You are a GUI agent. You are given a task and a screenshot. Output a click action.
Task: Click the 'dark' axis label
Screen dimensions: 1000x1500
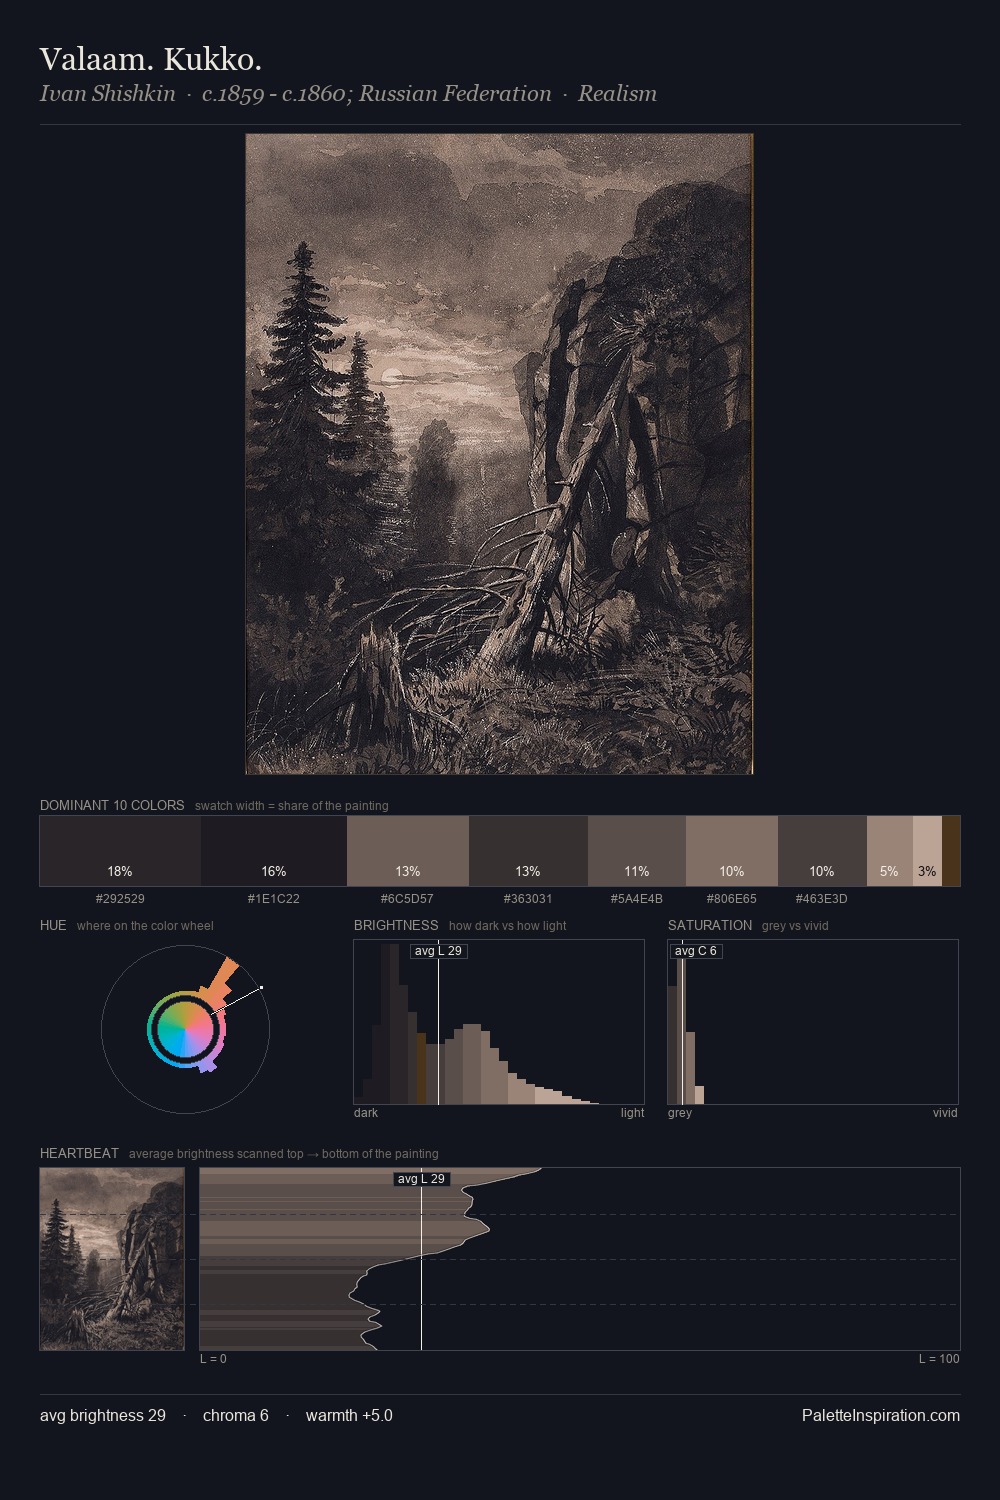point(366,1113)
